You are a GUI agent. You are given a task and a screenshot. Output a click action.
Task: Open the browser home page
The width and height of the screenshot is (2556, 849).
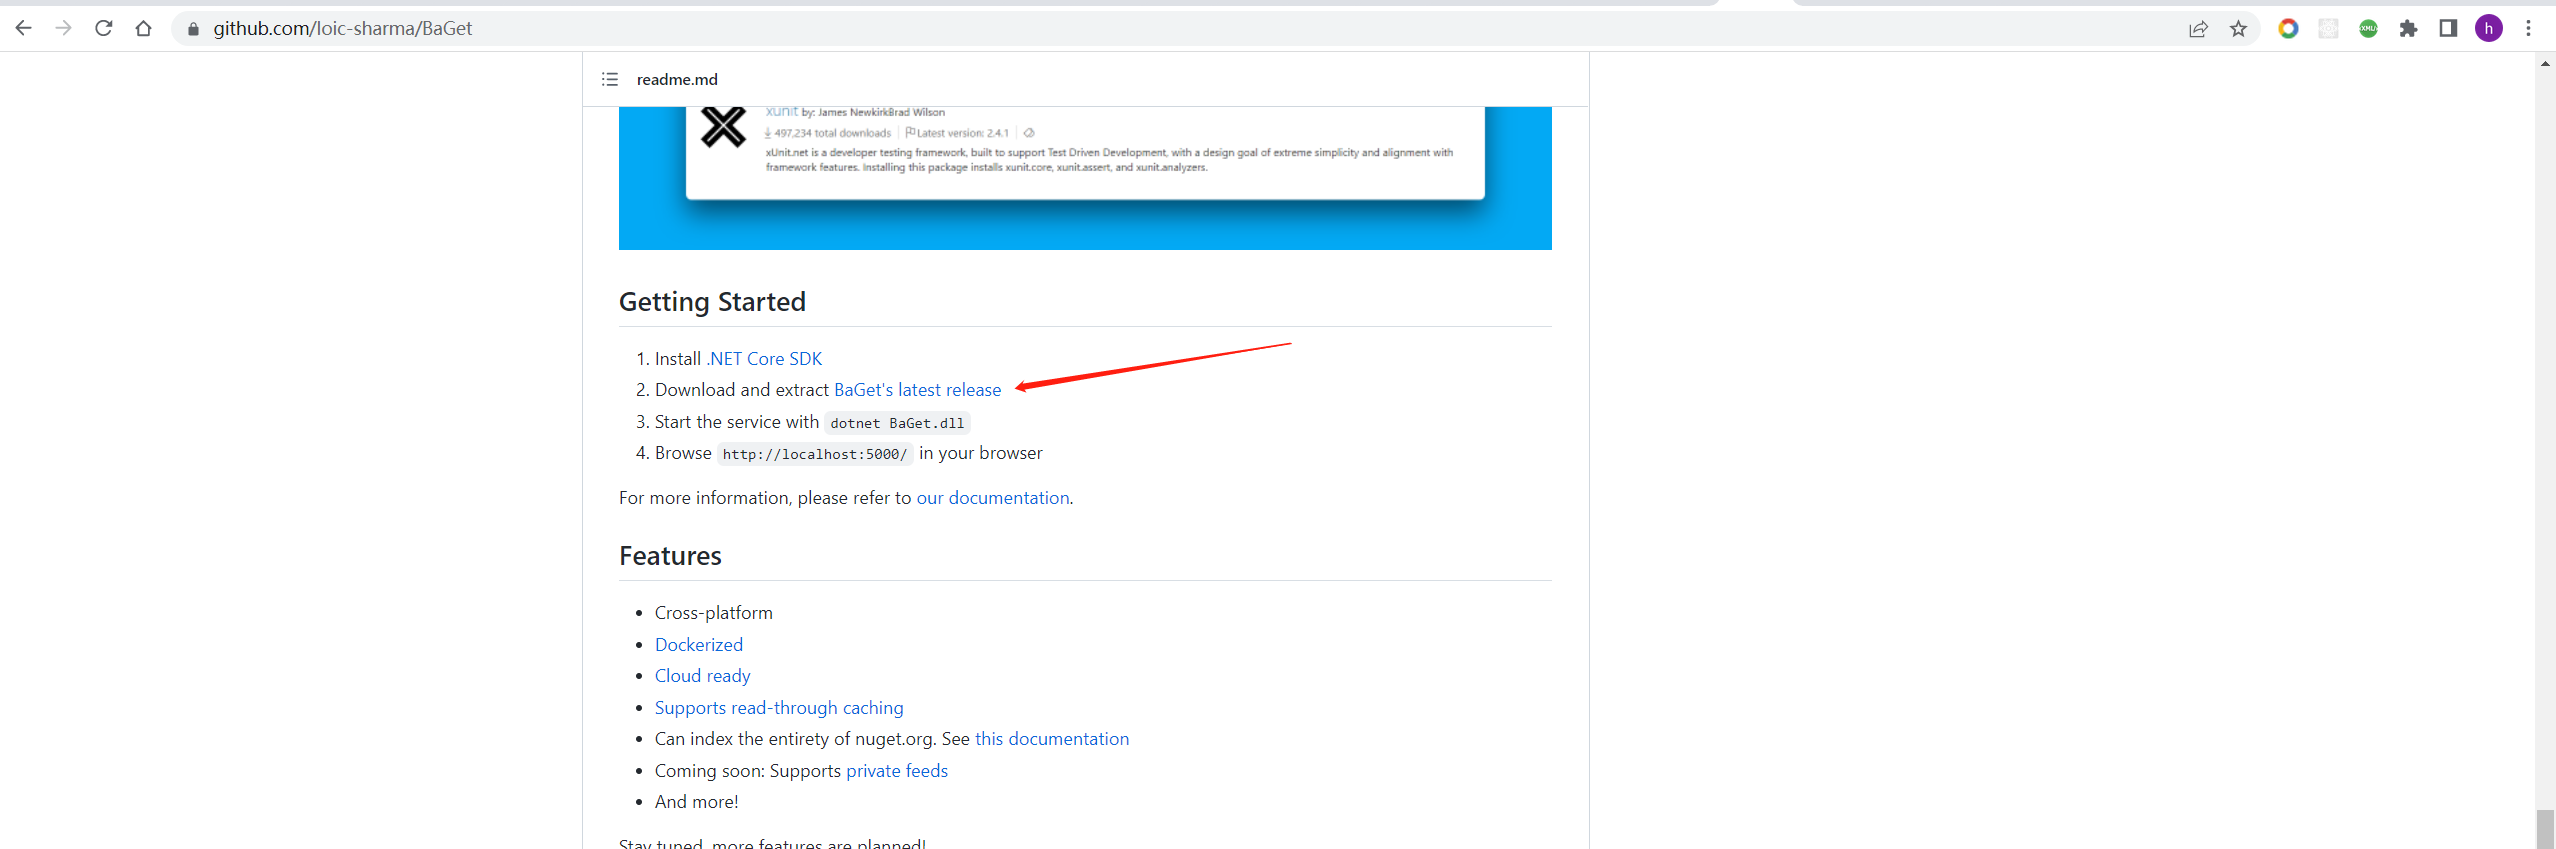143,28
